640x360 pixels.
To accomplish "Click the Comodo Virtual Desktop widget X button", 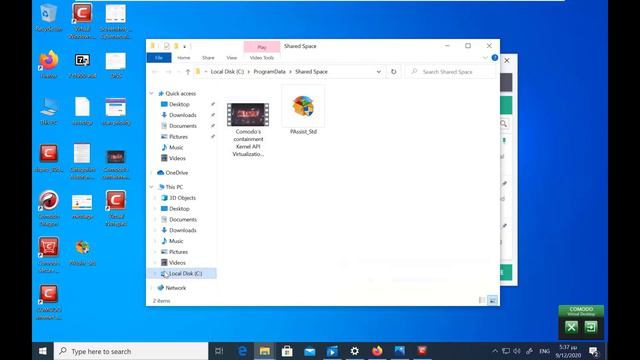I will tap(571, 327).
